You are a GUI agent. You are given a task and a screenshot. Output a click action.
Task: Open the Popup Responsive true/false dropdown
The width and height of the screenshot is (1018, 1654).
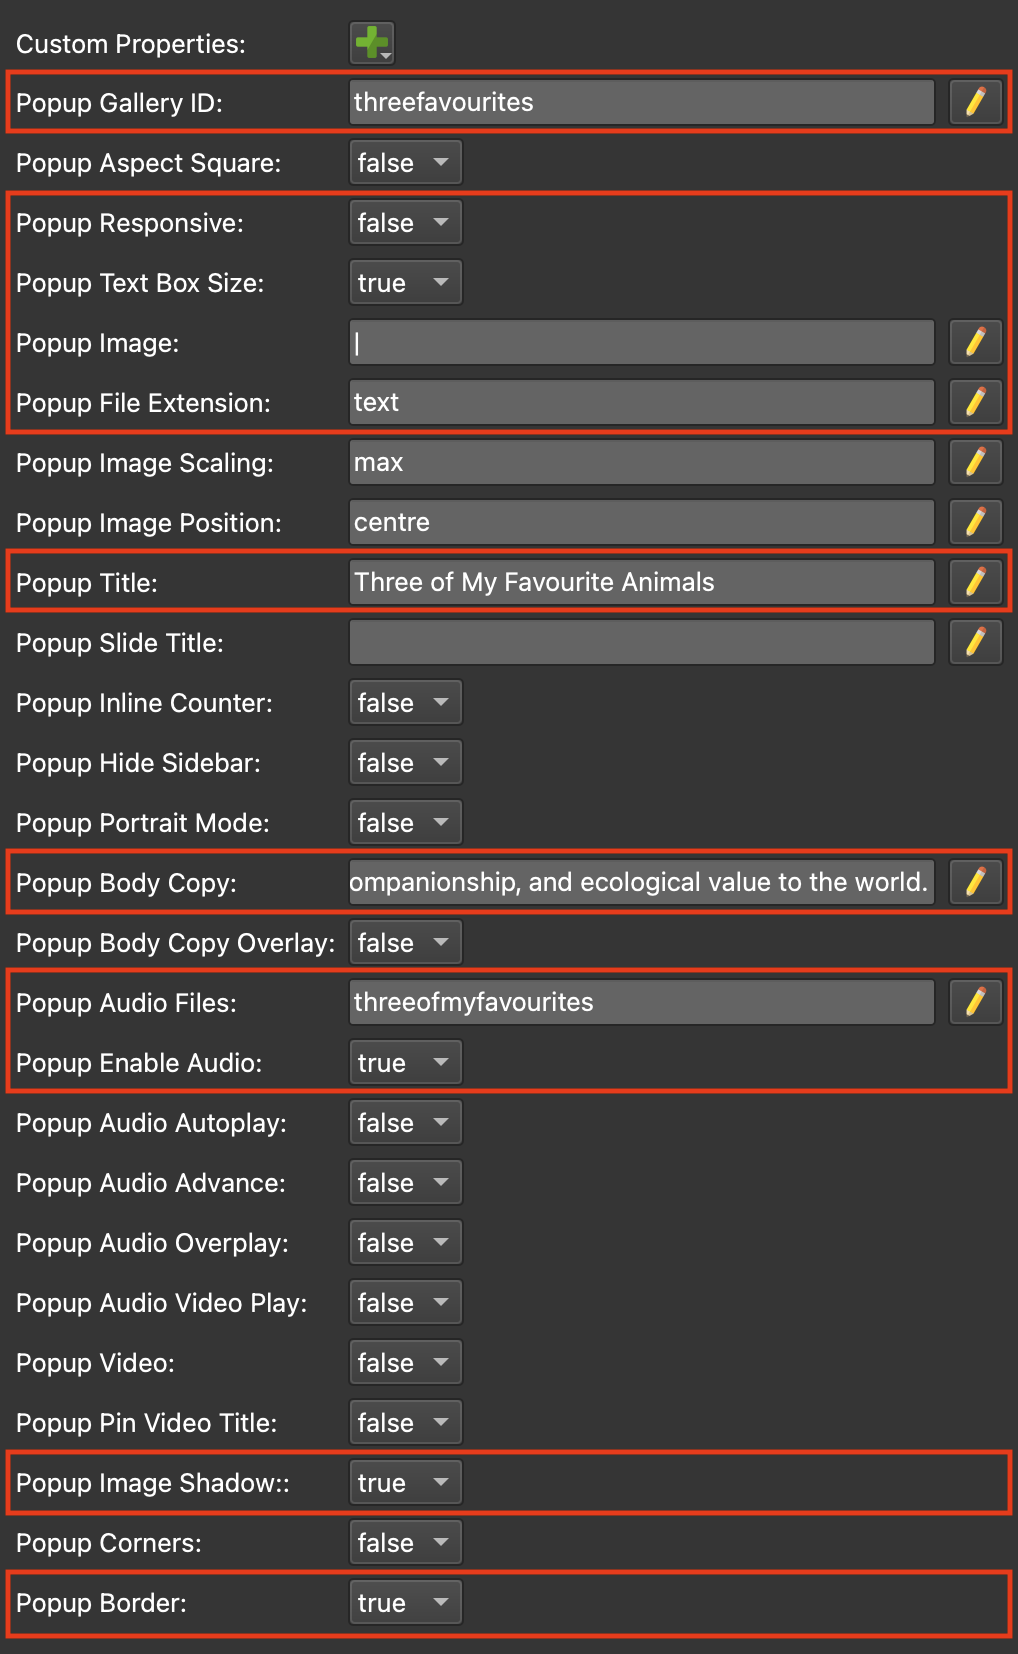[x=405, y=222]
